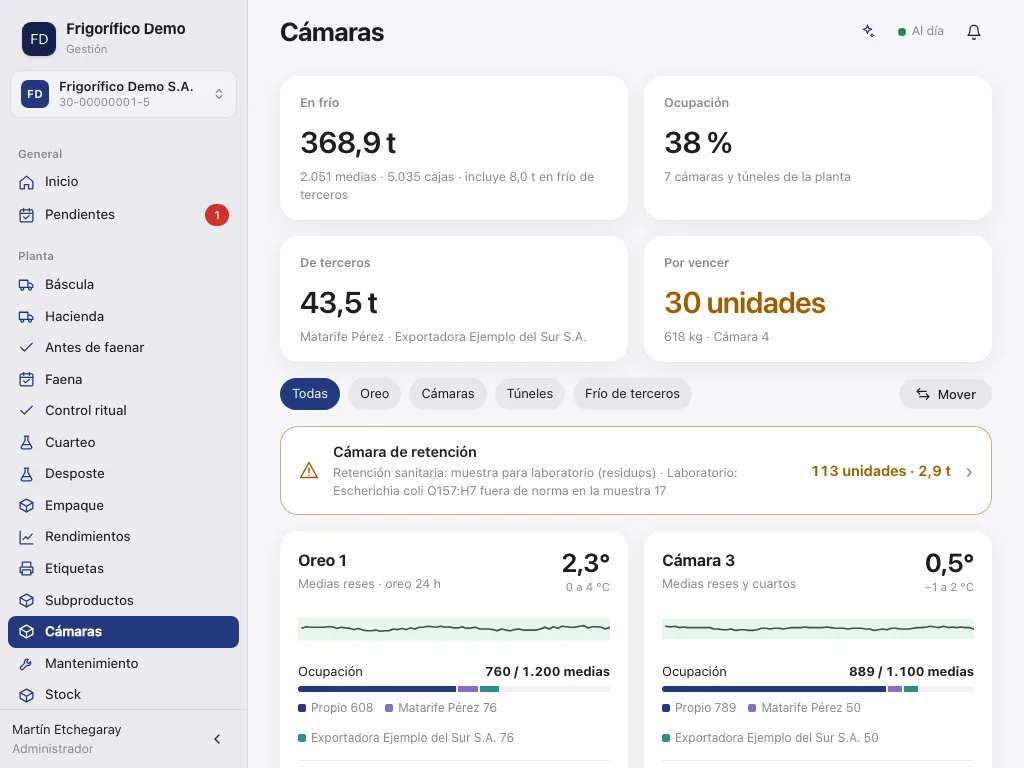Click the Hacienda truck icon
This screenshot has width=1024, height=768.
26,317
